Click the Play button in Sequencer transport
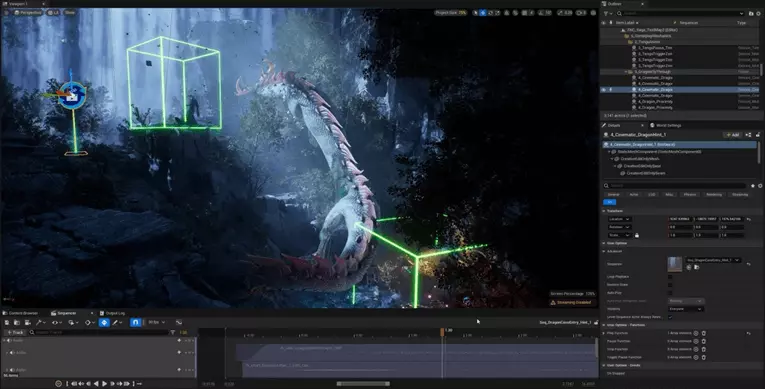 (104, 384)
